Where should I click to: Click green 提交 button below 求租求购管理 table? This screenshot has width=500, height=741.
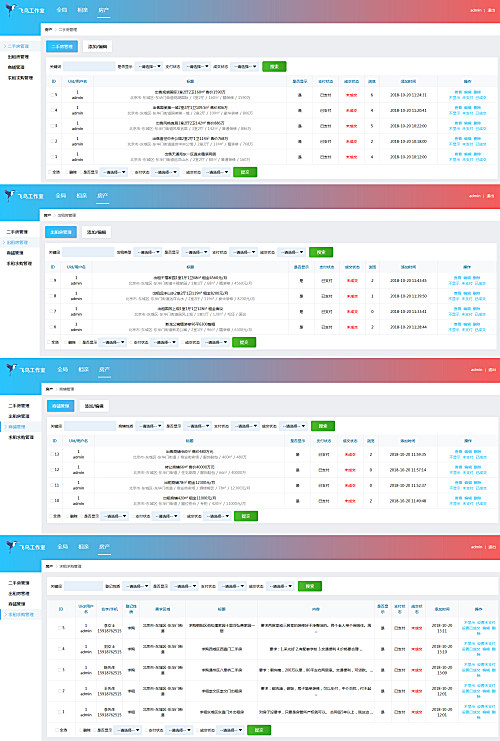[259, 730]
